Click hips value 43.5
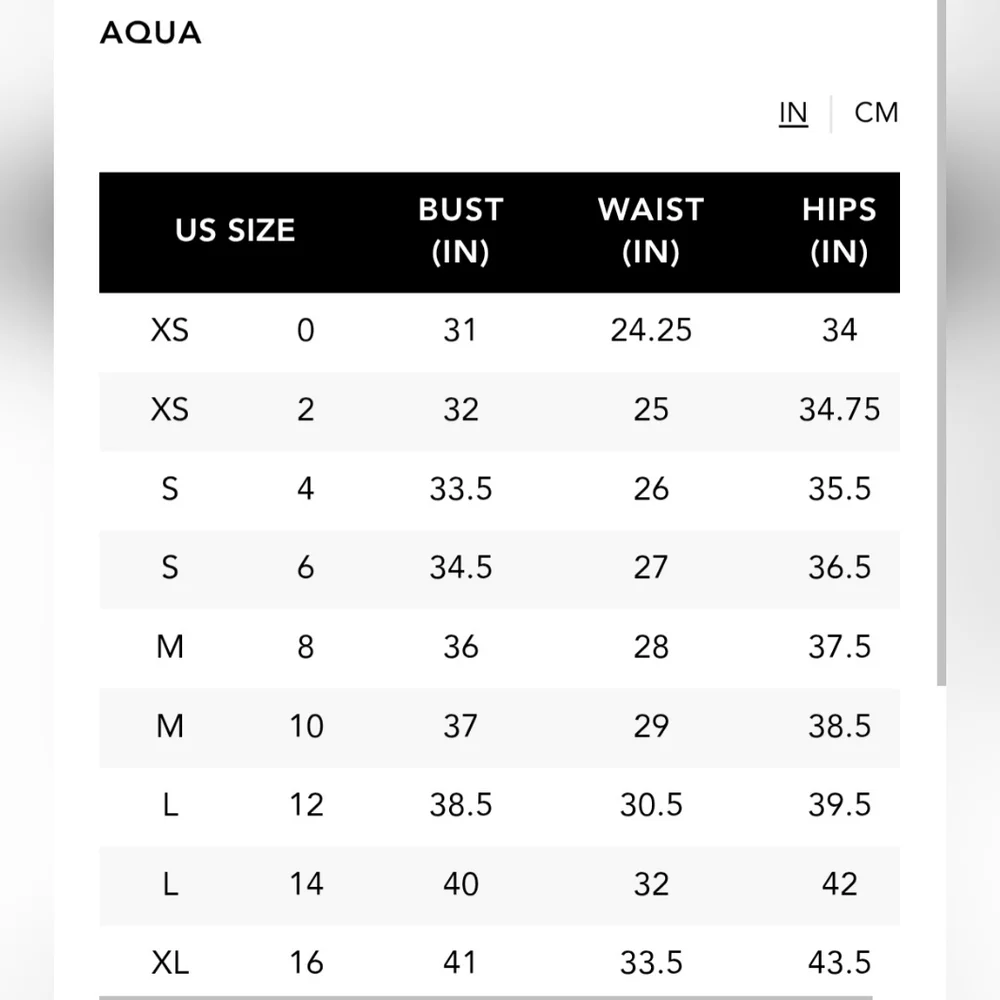This screenshot has height=1000, width=1000. (x=839, y=963)
